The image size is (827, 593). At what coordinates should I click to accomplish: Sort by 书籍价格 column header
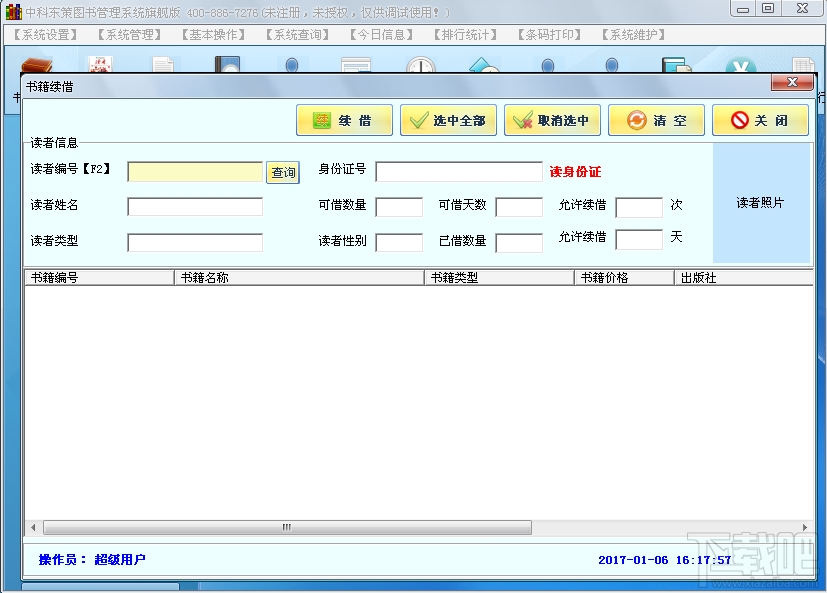pyautogui.click(x=624, y=278)
